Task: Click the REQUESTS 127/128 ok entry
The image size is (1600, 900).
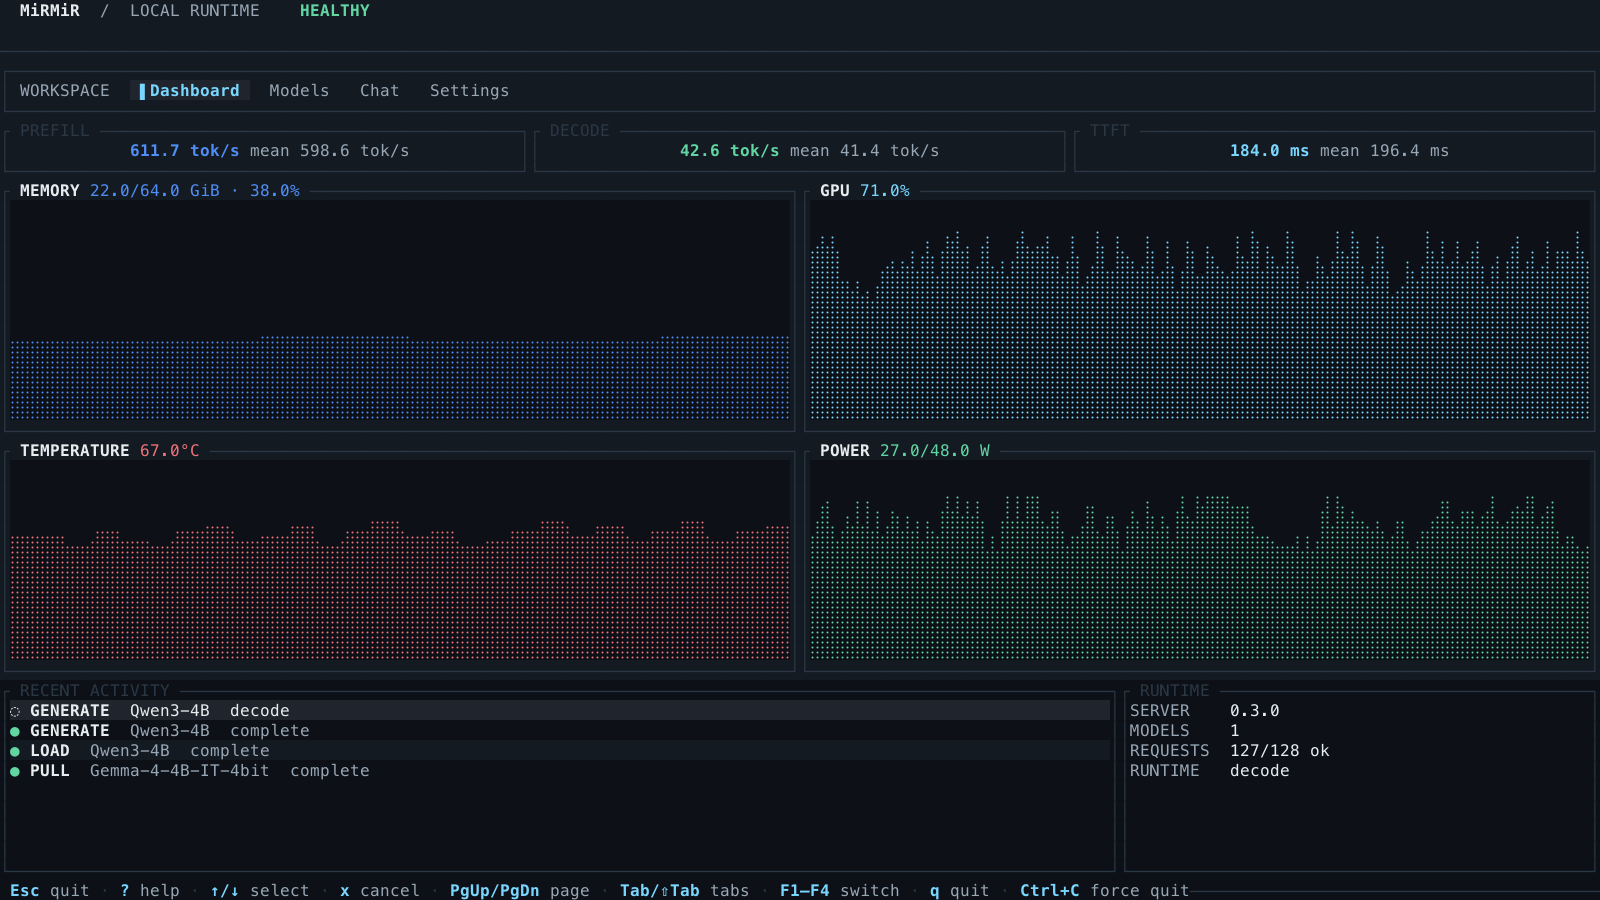Action: tap(1230, 751)
